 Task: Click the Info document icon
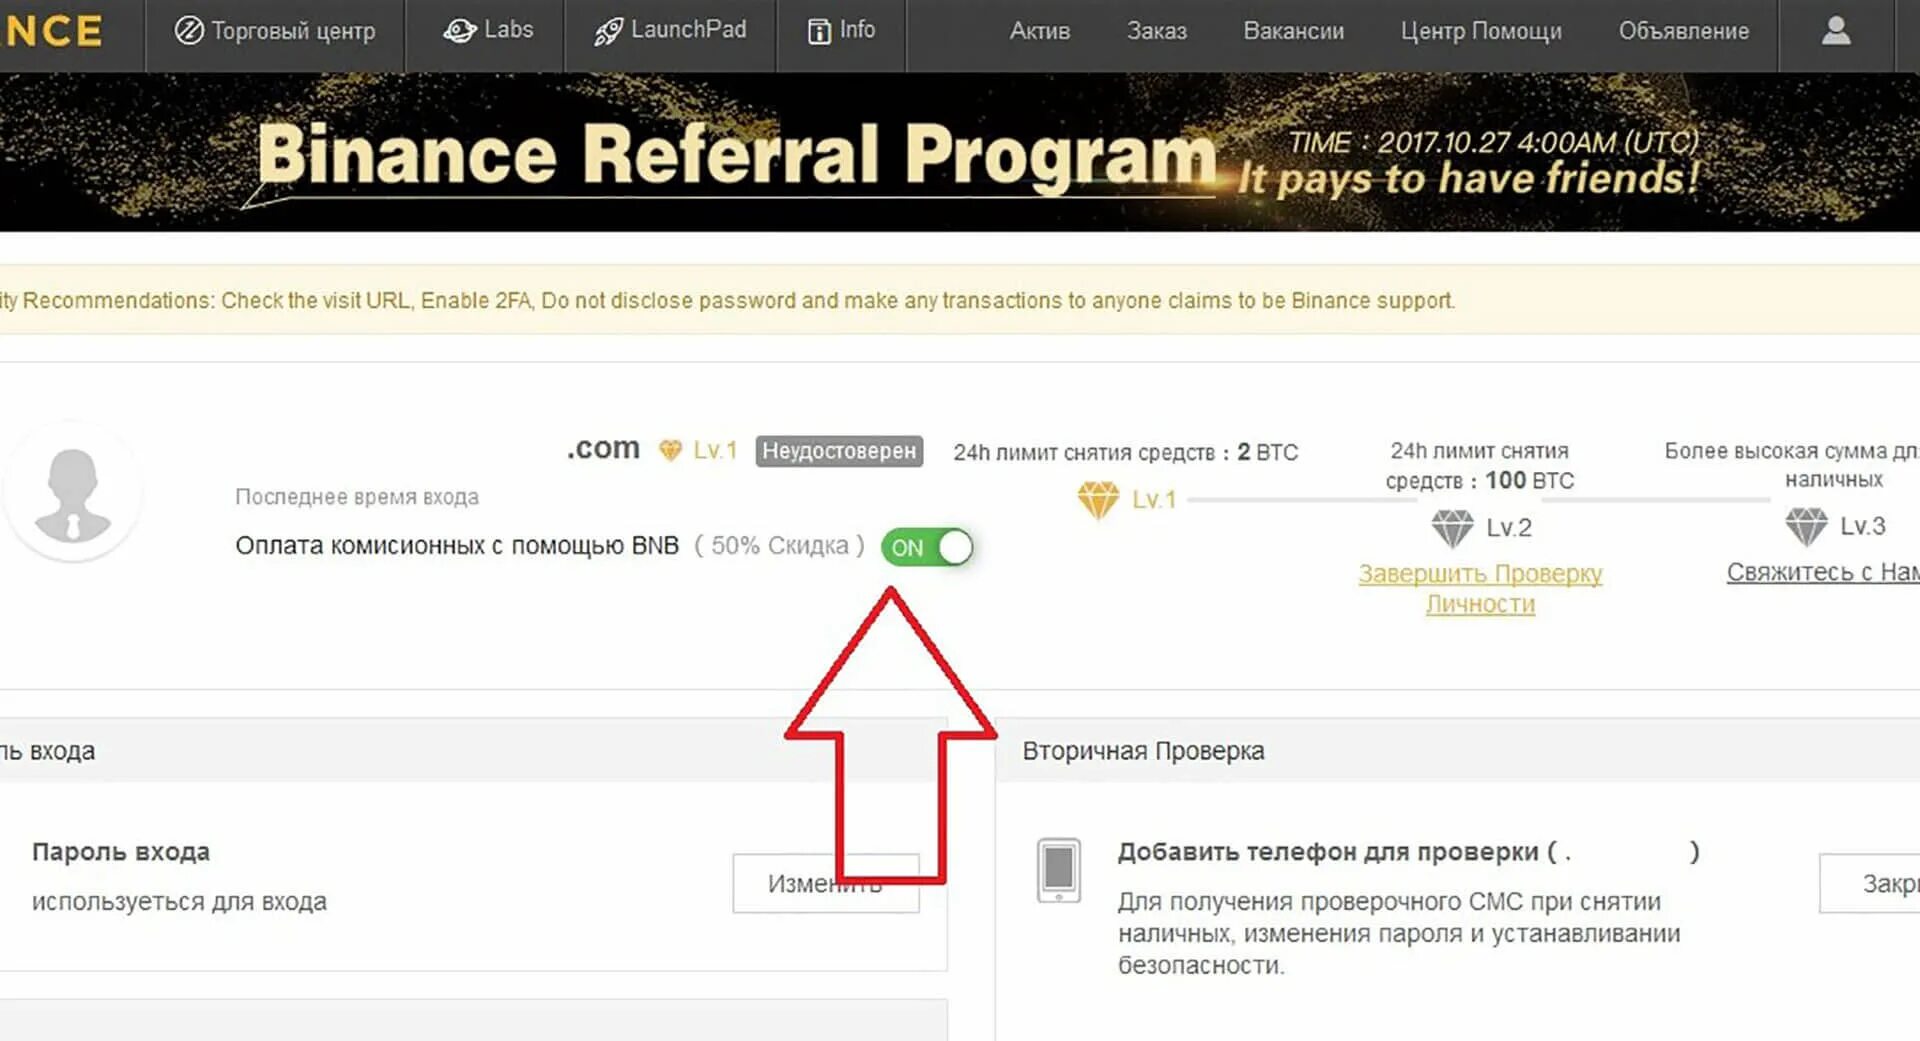[x=819, y=32]
